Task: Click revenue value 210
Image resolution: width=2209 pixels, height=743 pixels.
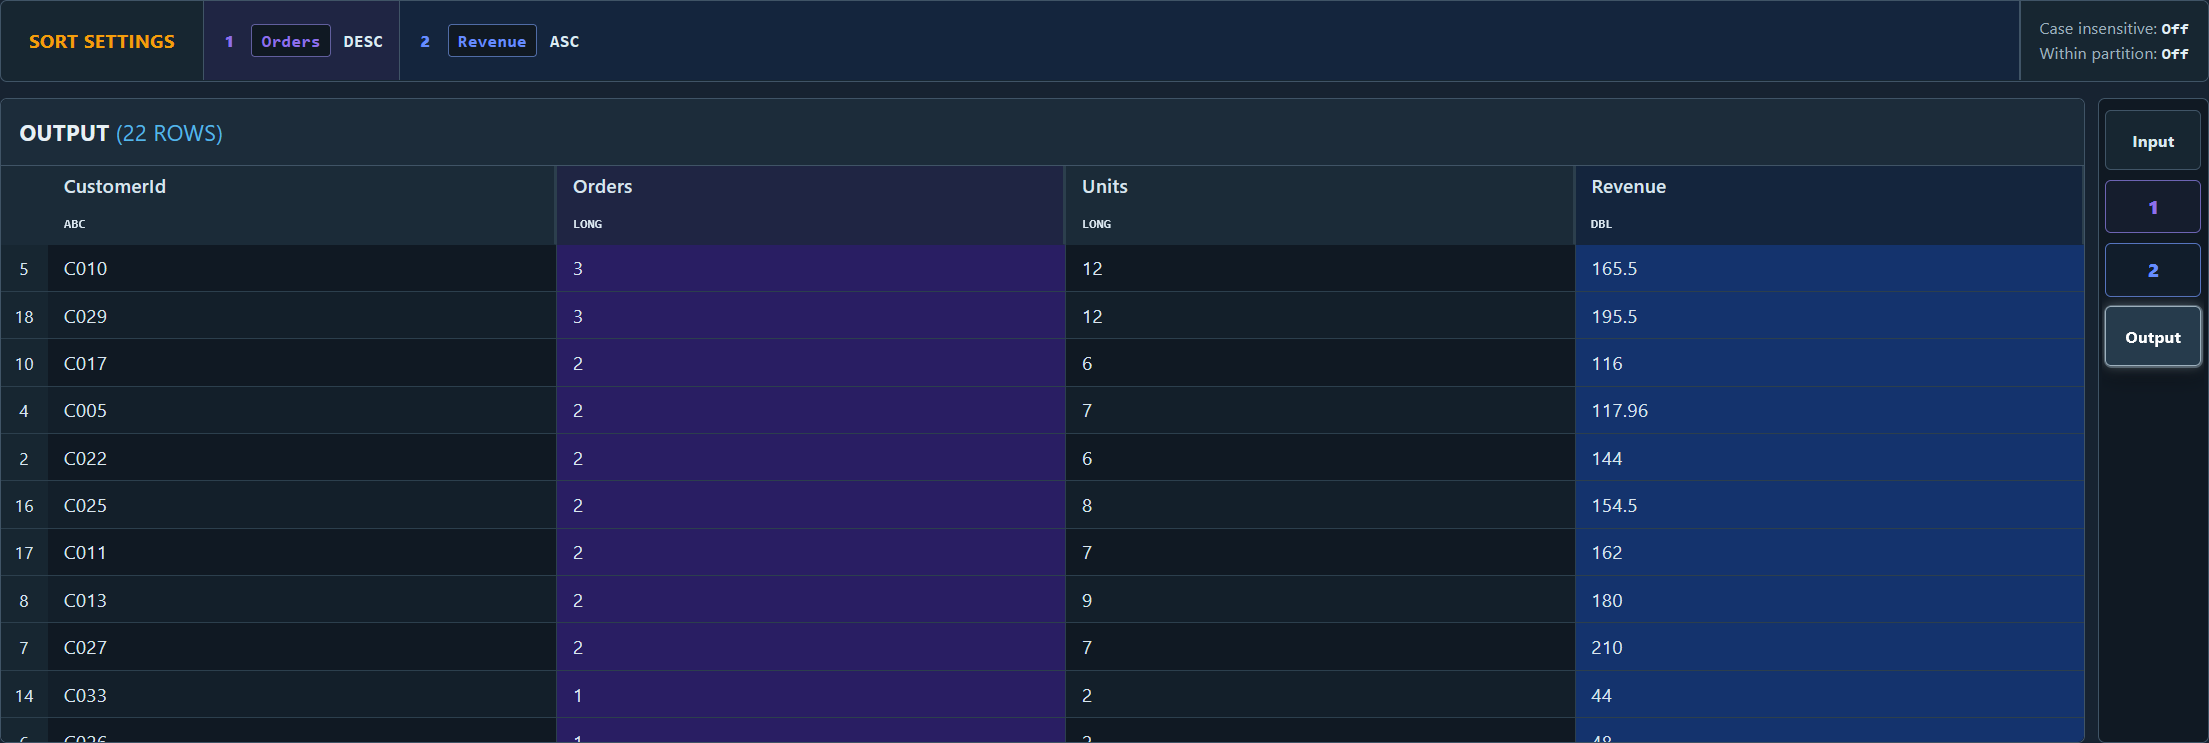Action: pos(1829,647)
